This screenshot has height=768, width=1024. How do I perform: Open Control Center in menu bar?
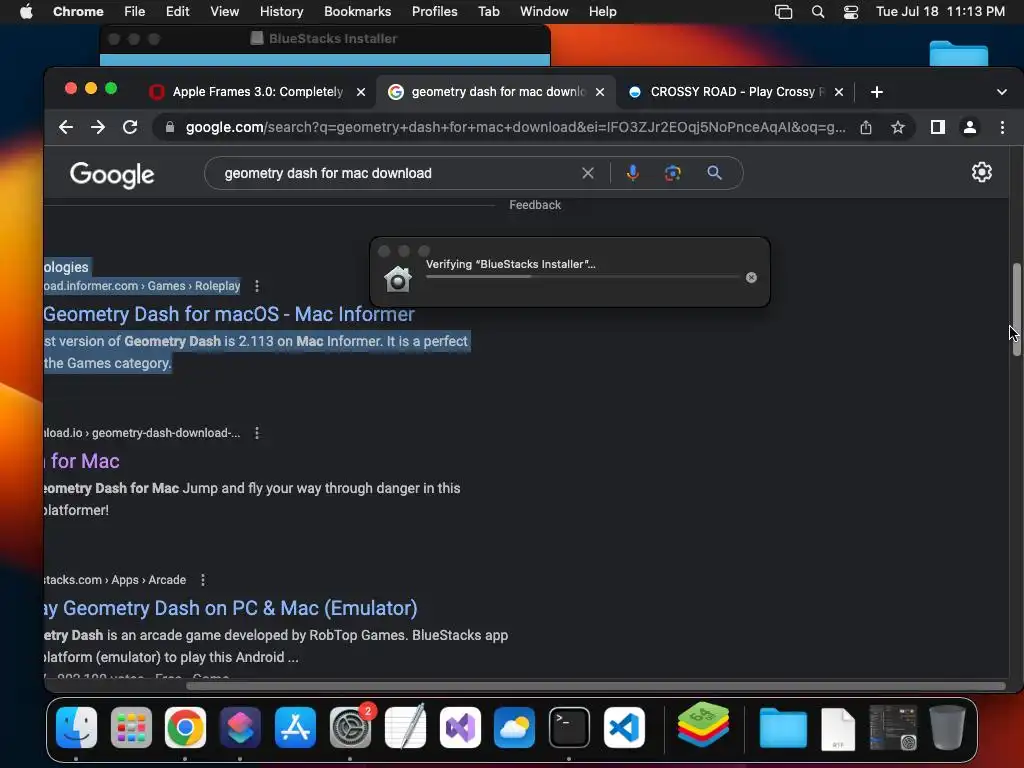pos(851,12)
